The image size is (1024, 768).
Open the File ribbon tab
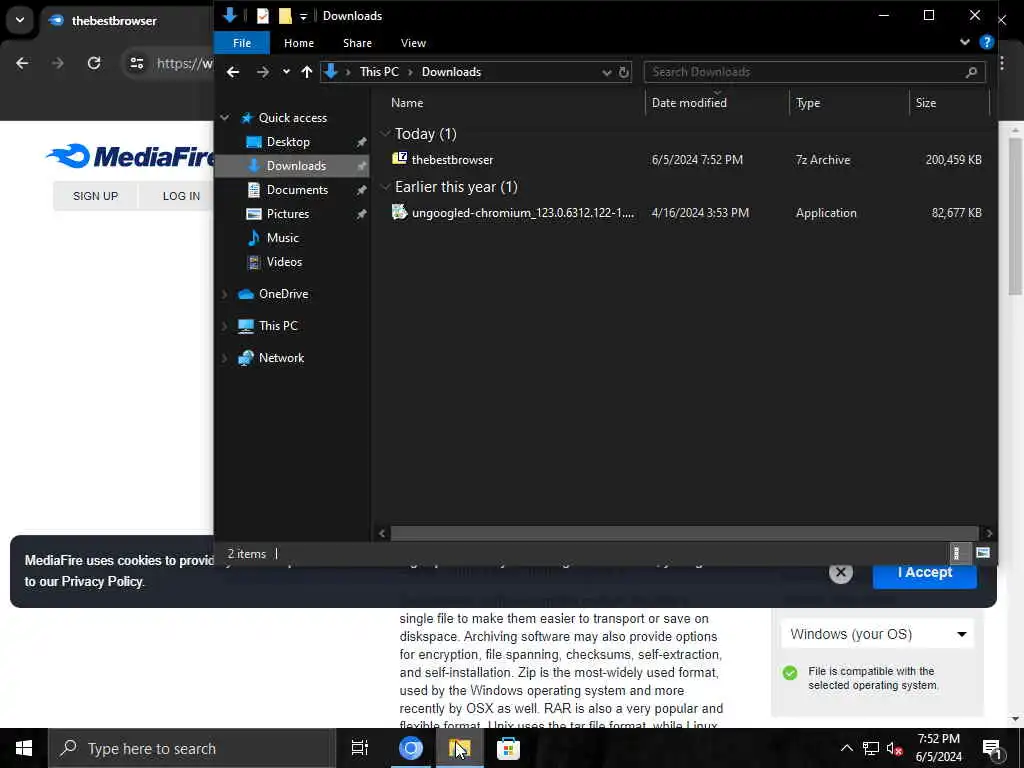(x=242, y=43)
